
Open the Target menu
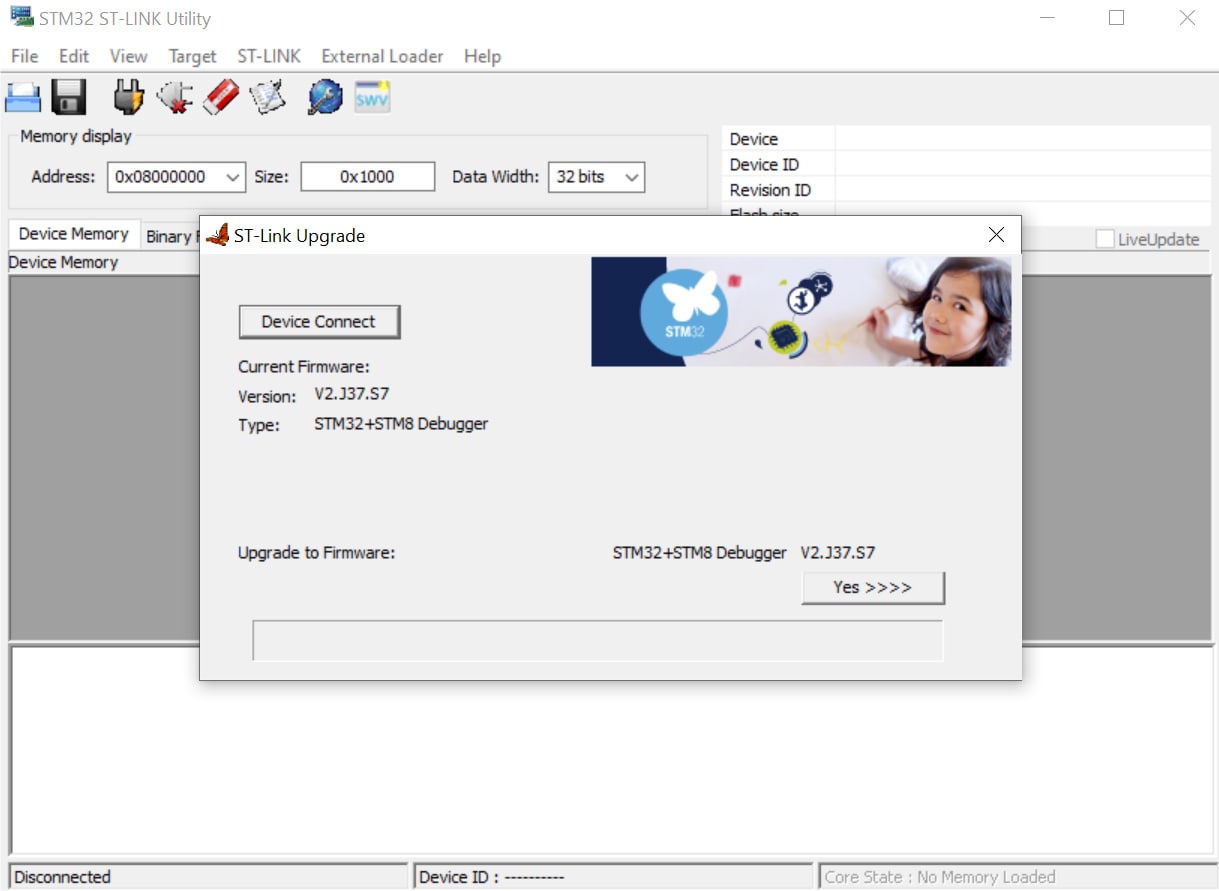coord(192,56)
